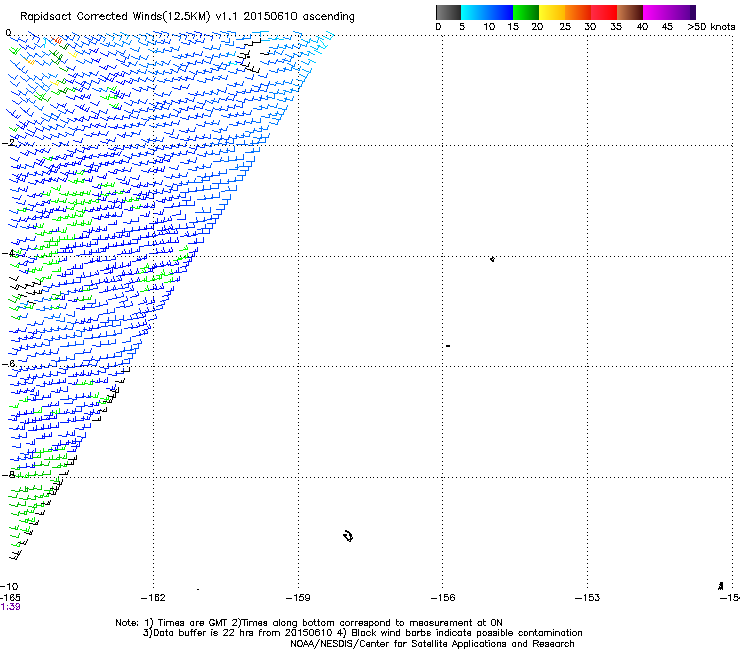Click the note 'Times are GMT' line
This screenshot has height=650, width=740.
[x=309, y=623]
